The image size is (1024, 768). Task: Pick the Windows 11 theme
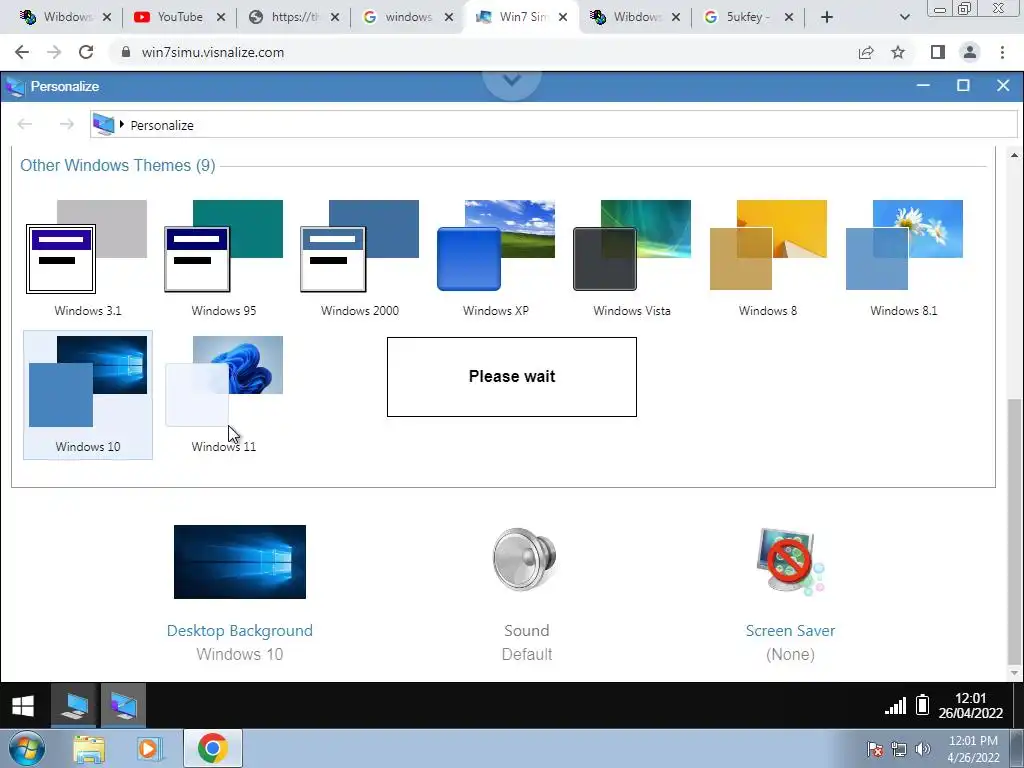223,394
